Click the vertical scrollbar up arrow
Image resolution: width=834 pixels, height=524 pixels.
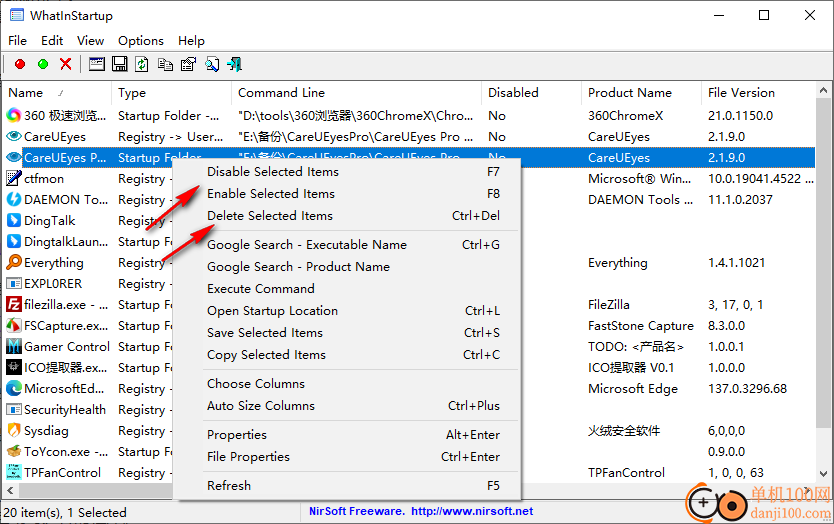coord(823,90)
